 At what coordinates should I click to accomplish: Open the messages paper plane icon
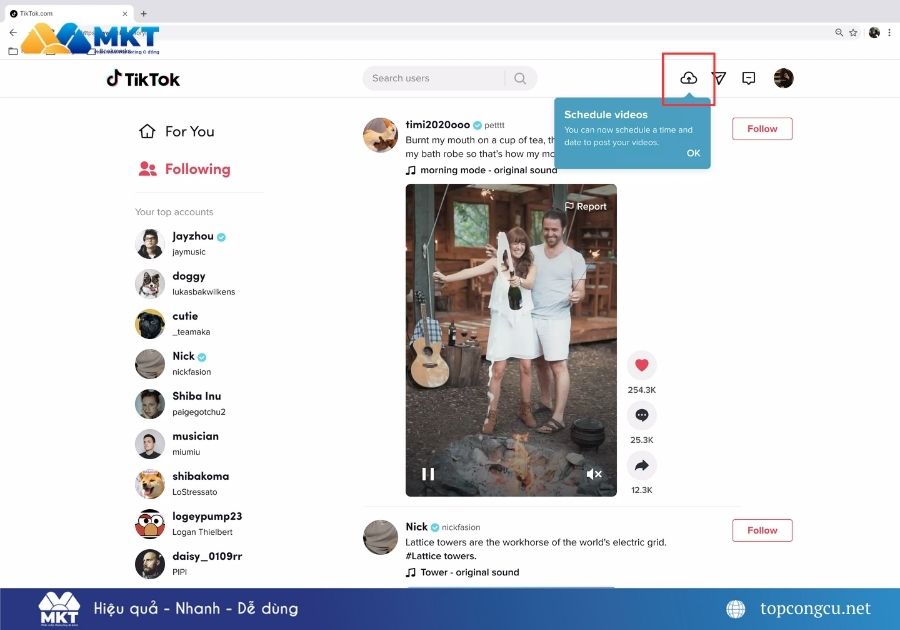(x=719, y=78)
